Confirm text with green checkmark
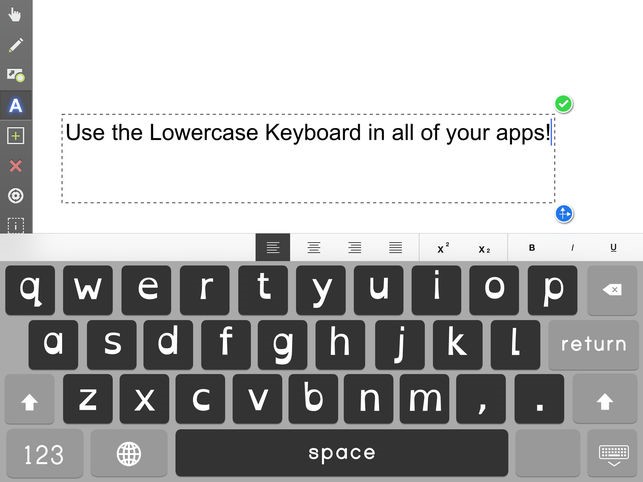Image resolution: width=643 pixels, height=482 pixels. click(x=563, y=104)
